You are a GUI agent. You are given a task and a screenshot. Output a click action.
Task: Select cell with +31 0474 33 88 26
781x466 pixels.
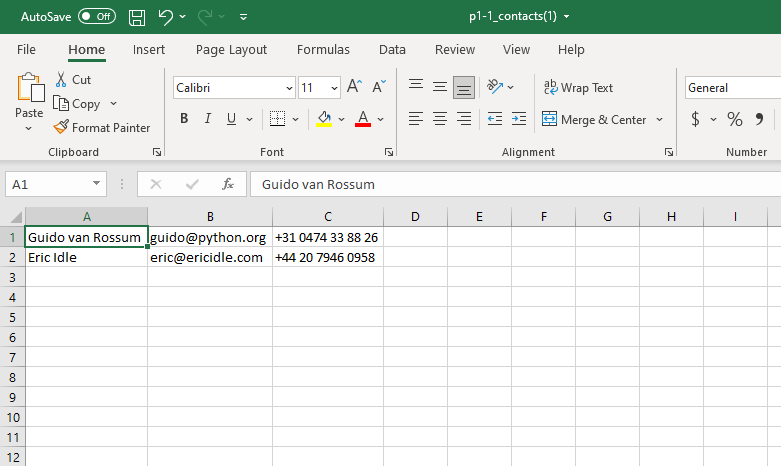point(328,237)
